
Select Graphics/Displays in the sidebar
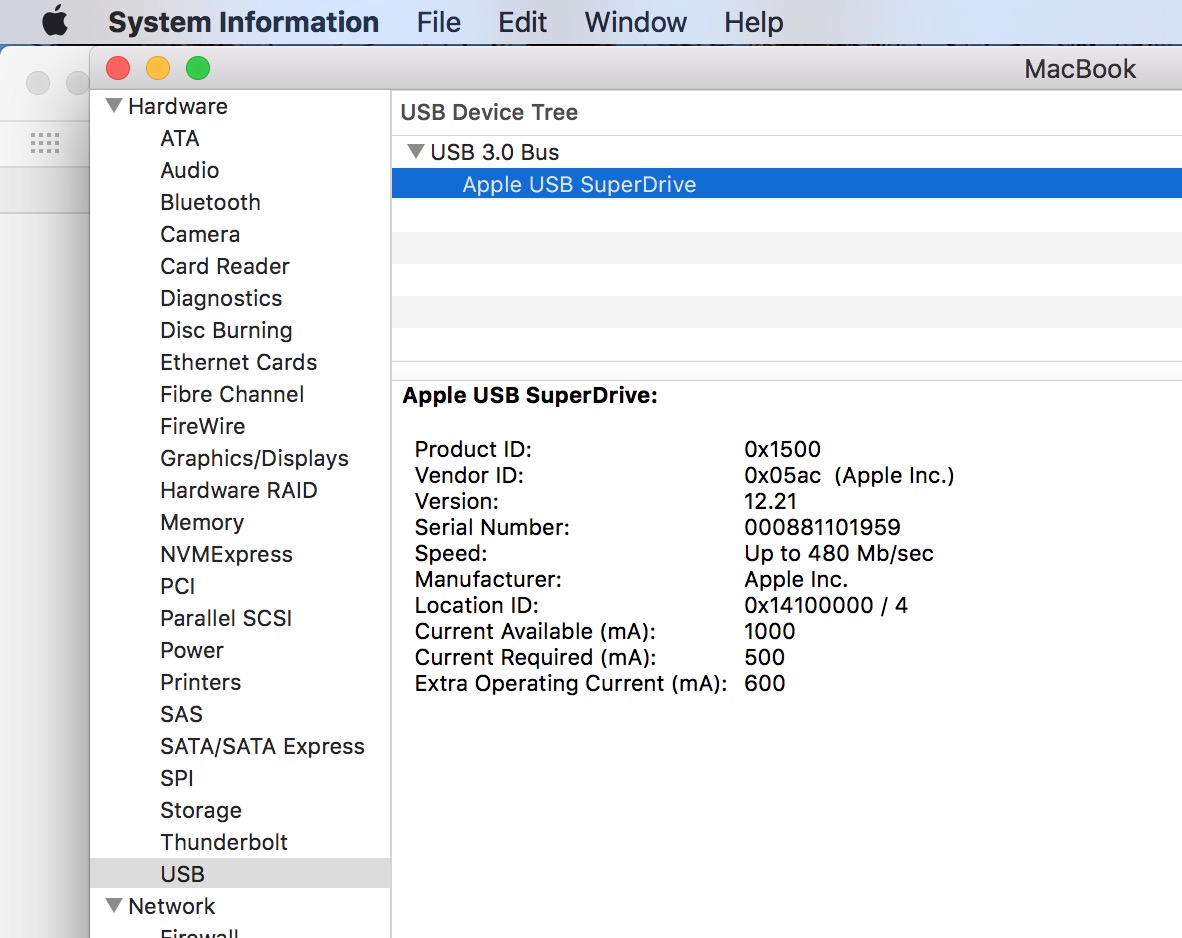(254, 458)
